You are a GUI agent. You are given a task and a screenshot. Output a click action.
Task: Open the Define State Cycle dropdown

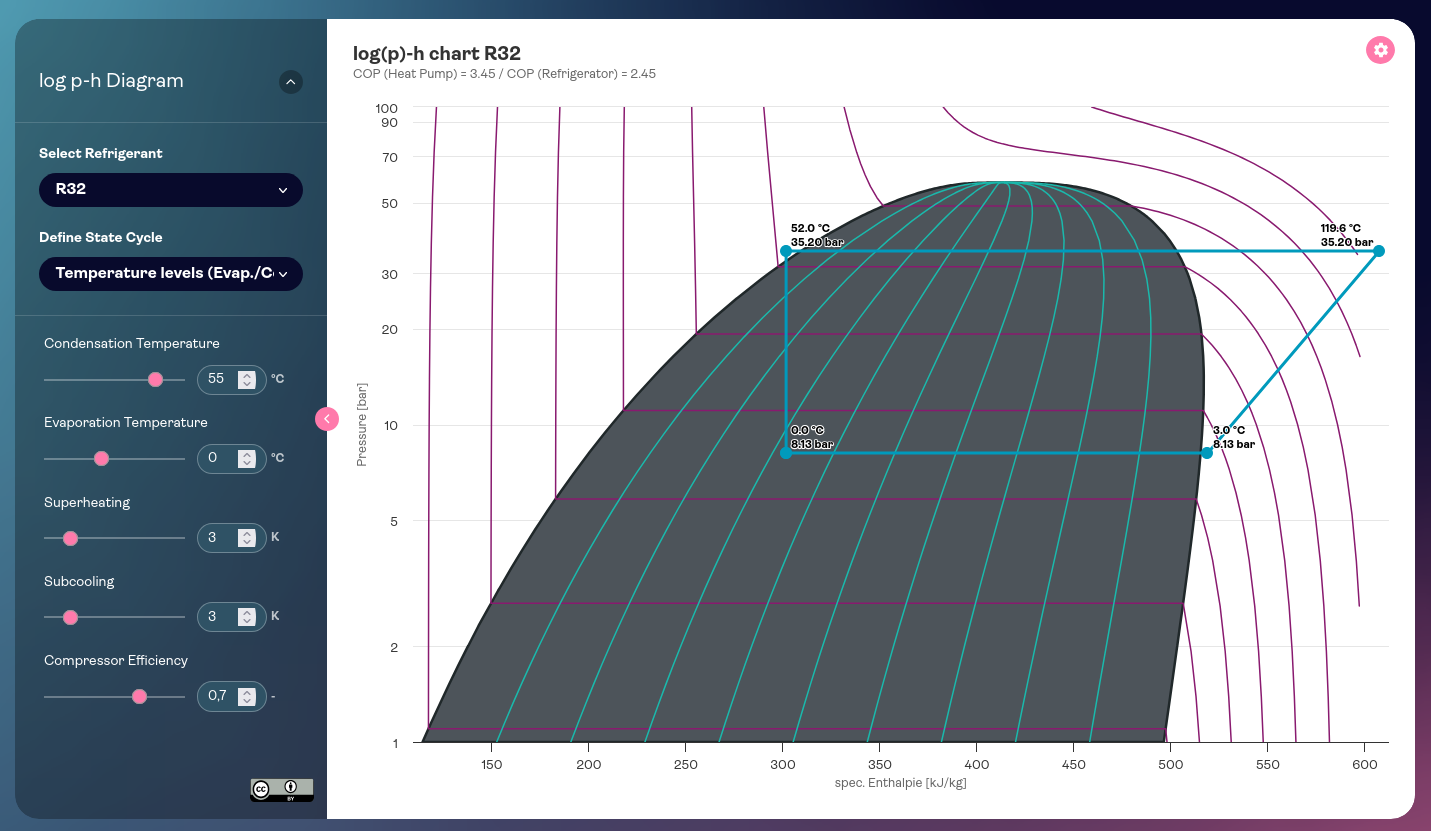tap(170, 274)
